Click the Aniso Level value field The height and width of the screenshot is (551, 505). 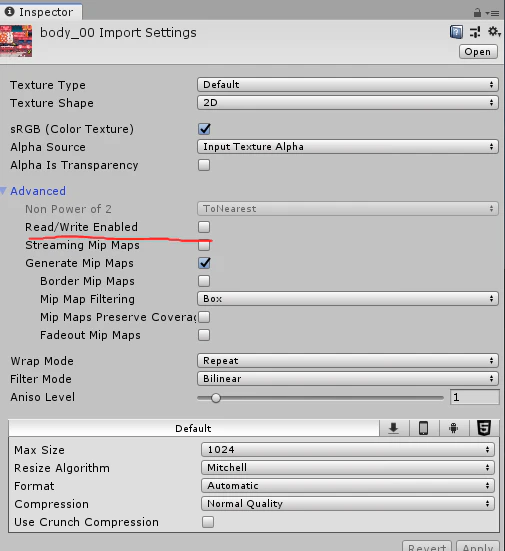pos(474,397)
